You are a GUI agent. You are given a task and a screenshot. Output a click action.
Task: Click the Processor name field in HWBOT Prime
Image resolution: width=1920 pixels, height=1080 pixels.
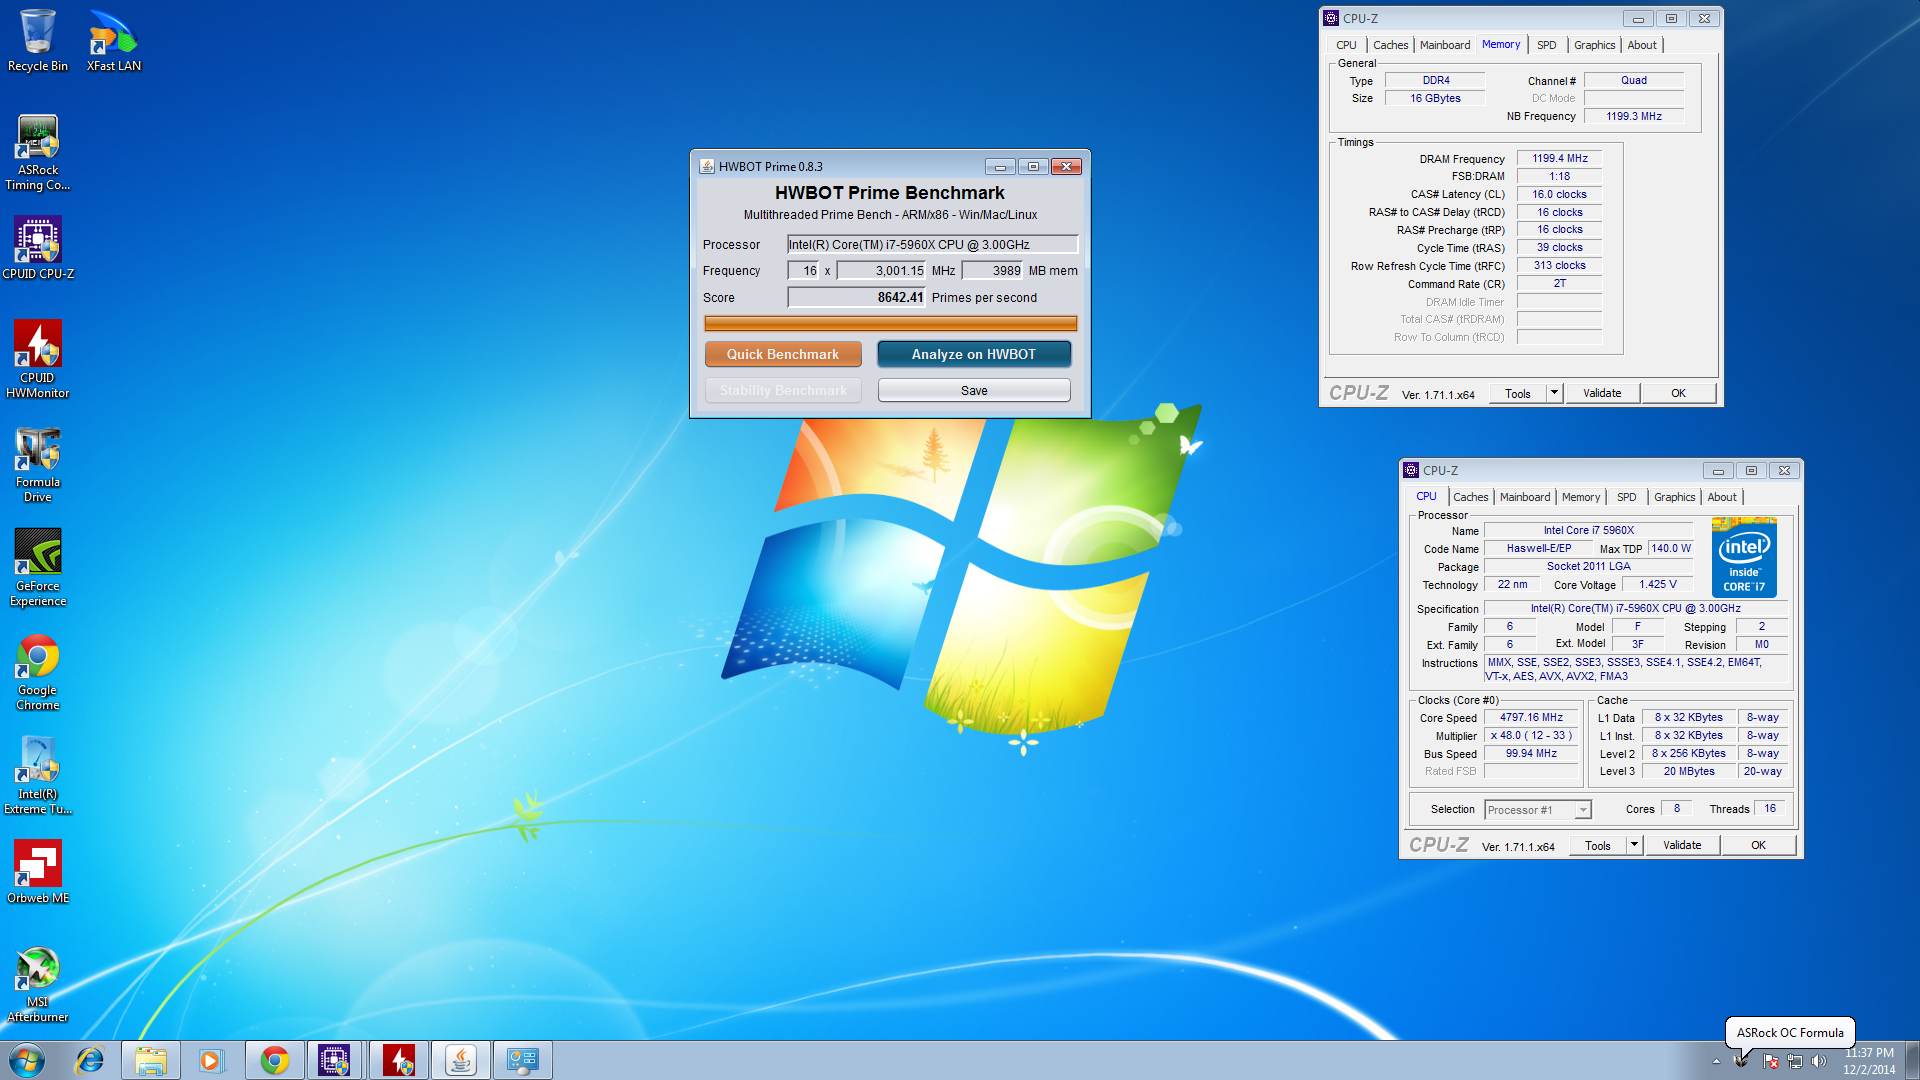(x=932, y=244)
